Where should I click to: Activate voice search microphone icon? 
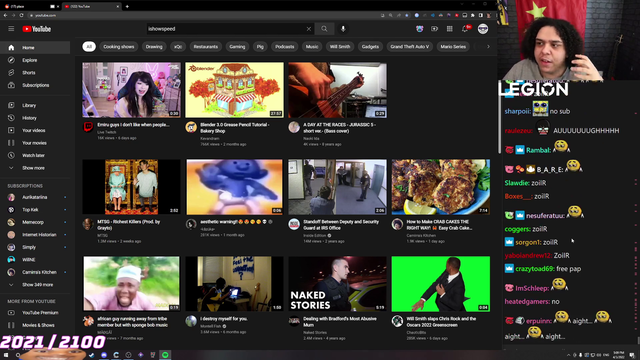click(x=343, y=29)
